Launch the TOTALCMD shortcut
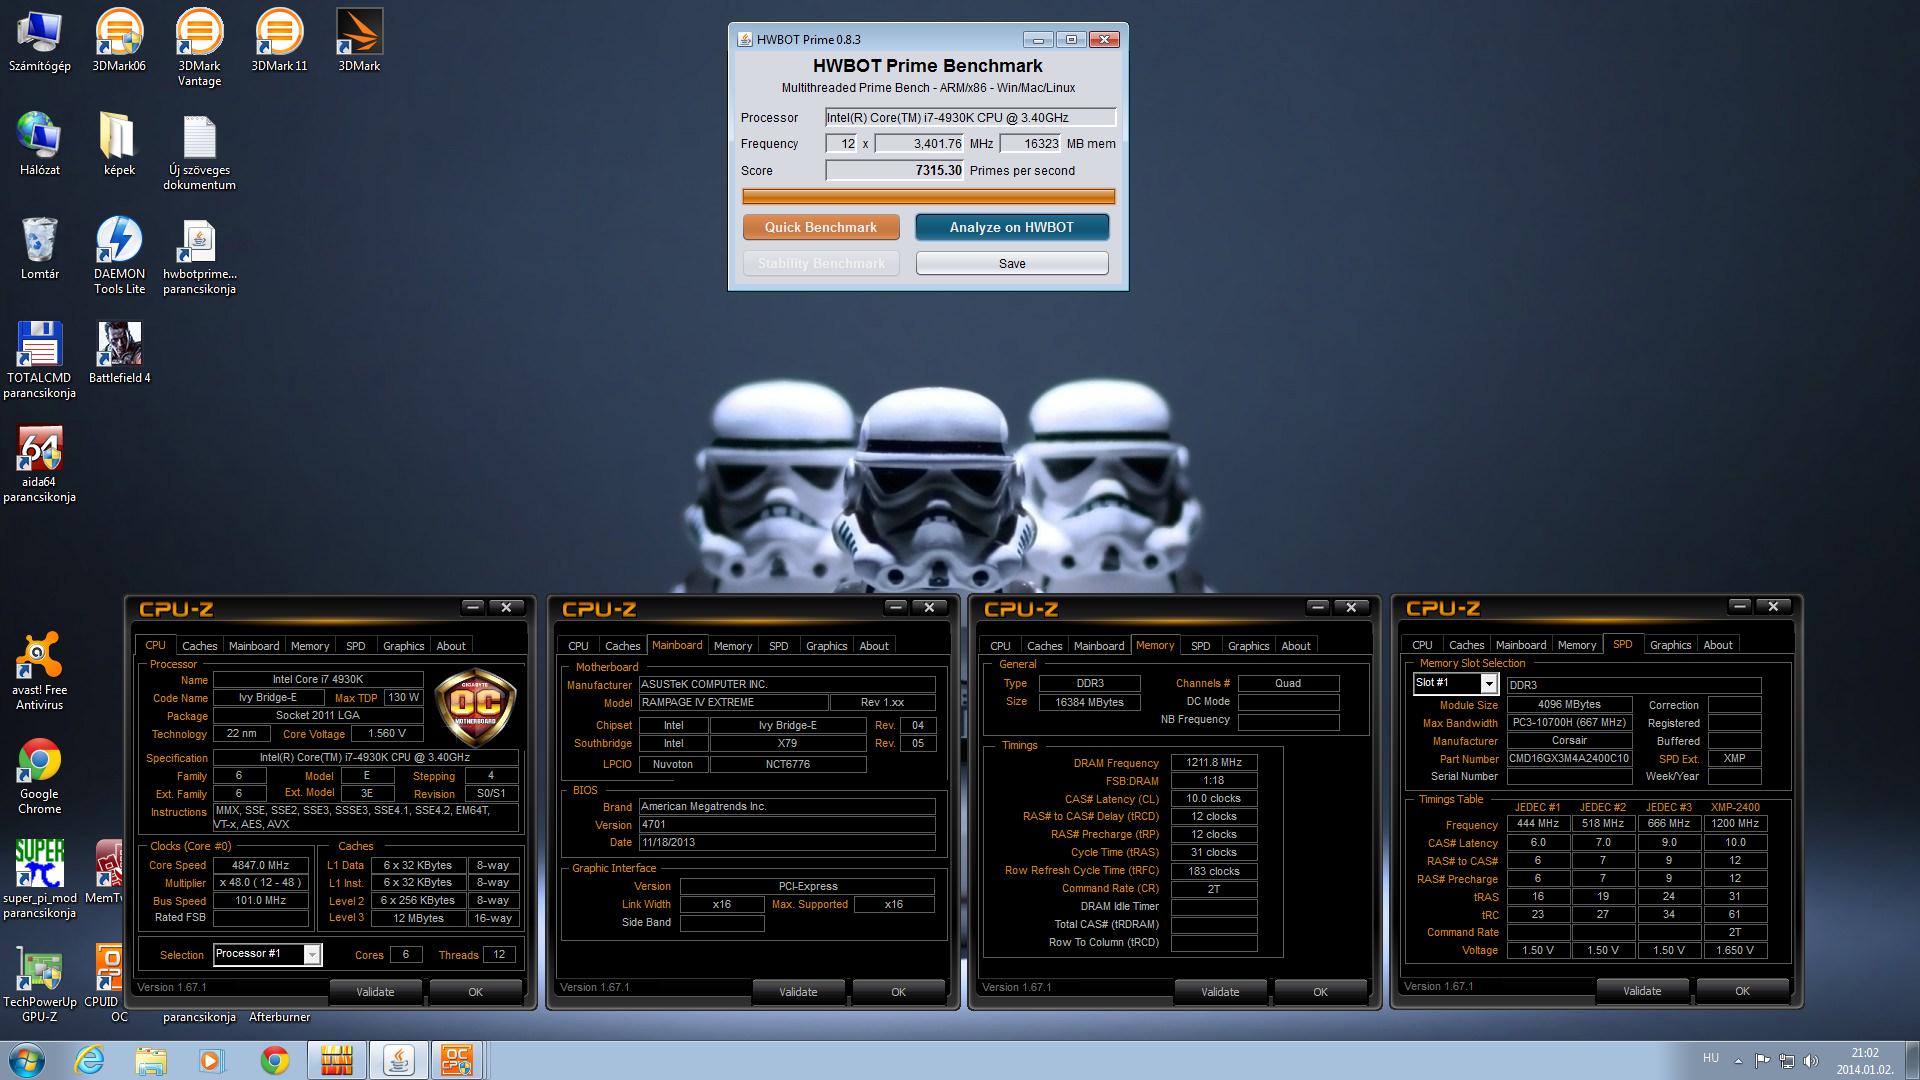1920x1080 pixels. coord(39,359)
